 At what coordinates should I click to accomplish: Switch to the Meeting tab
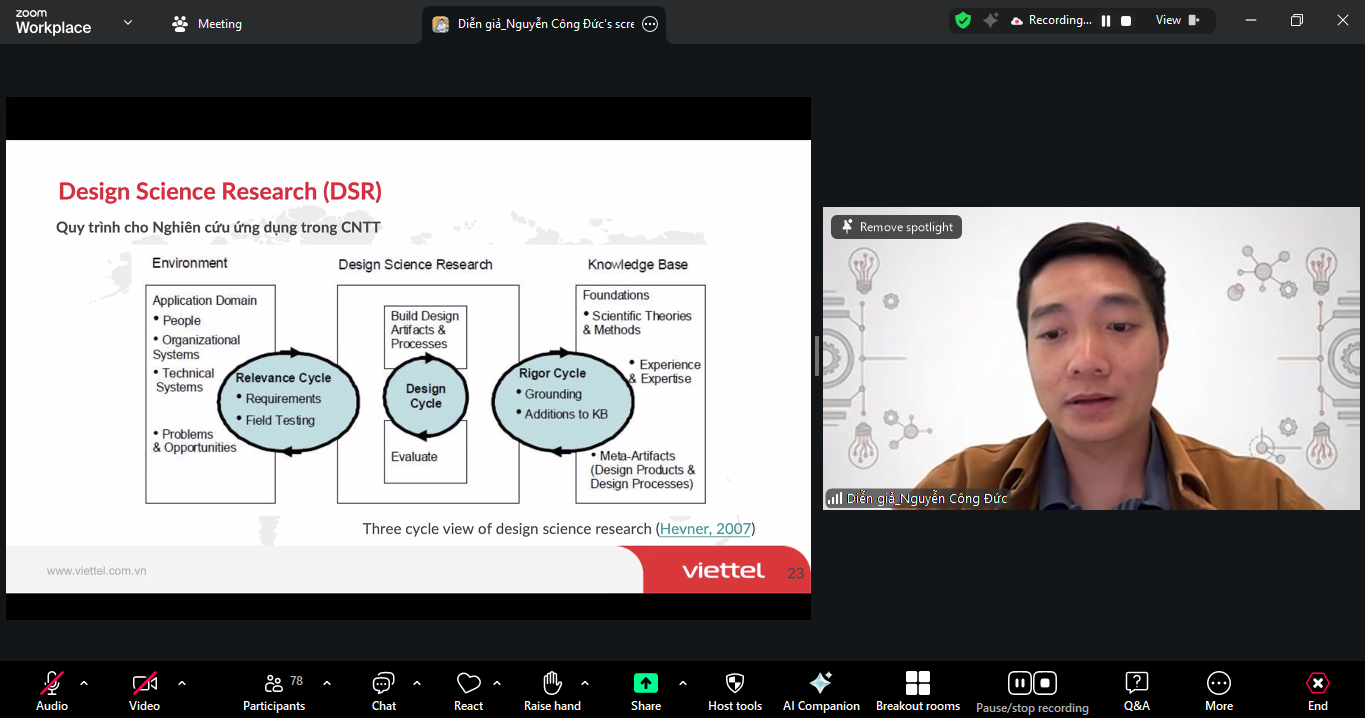click(208, 24)
